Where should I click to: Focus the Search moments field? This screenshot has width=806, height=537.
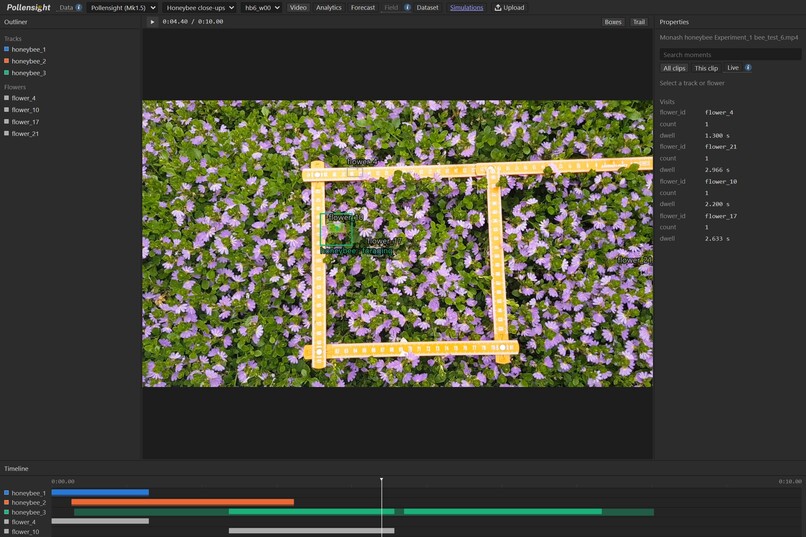point(730,54)
